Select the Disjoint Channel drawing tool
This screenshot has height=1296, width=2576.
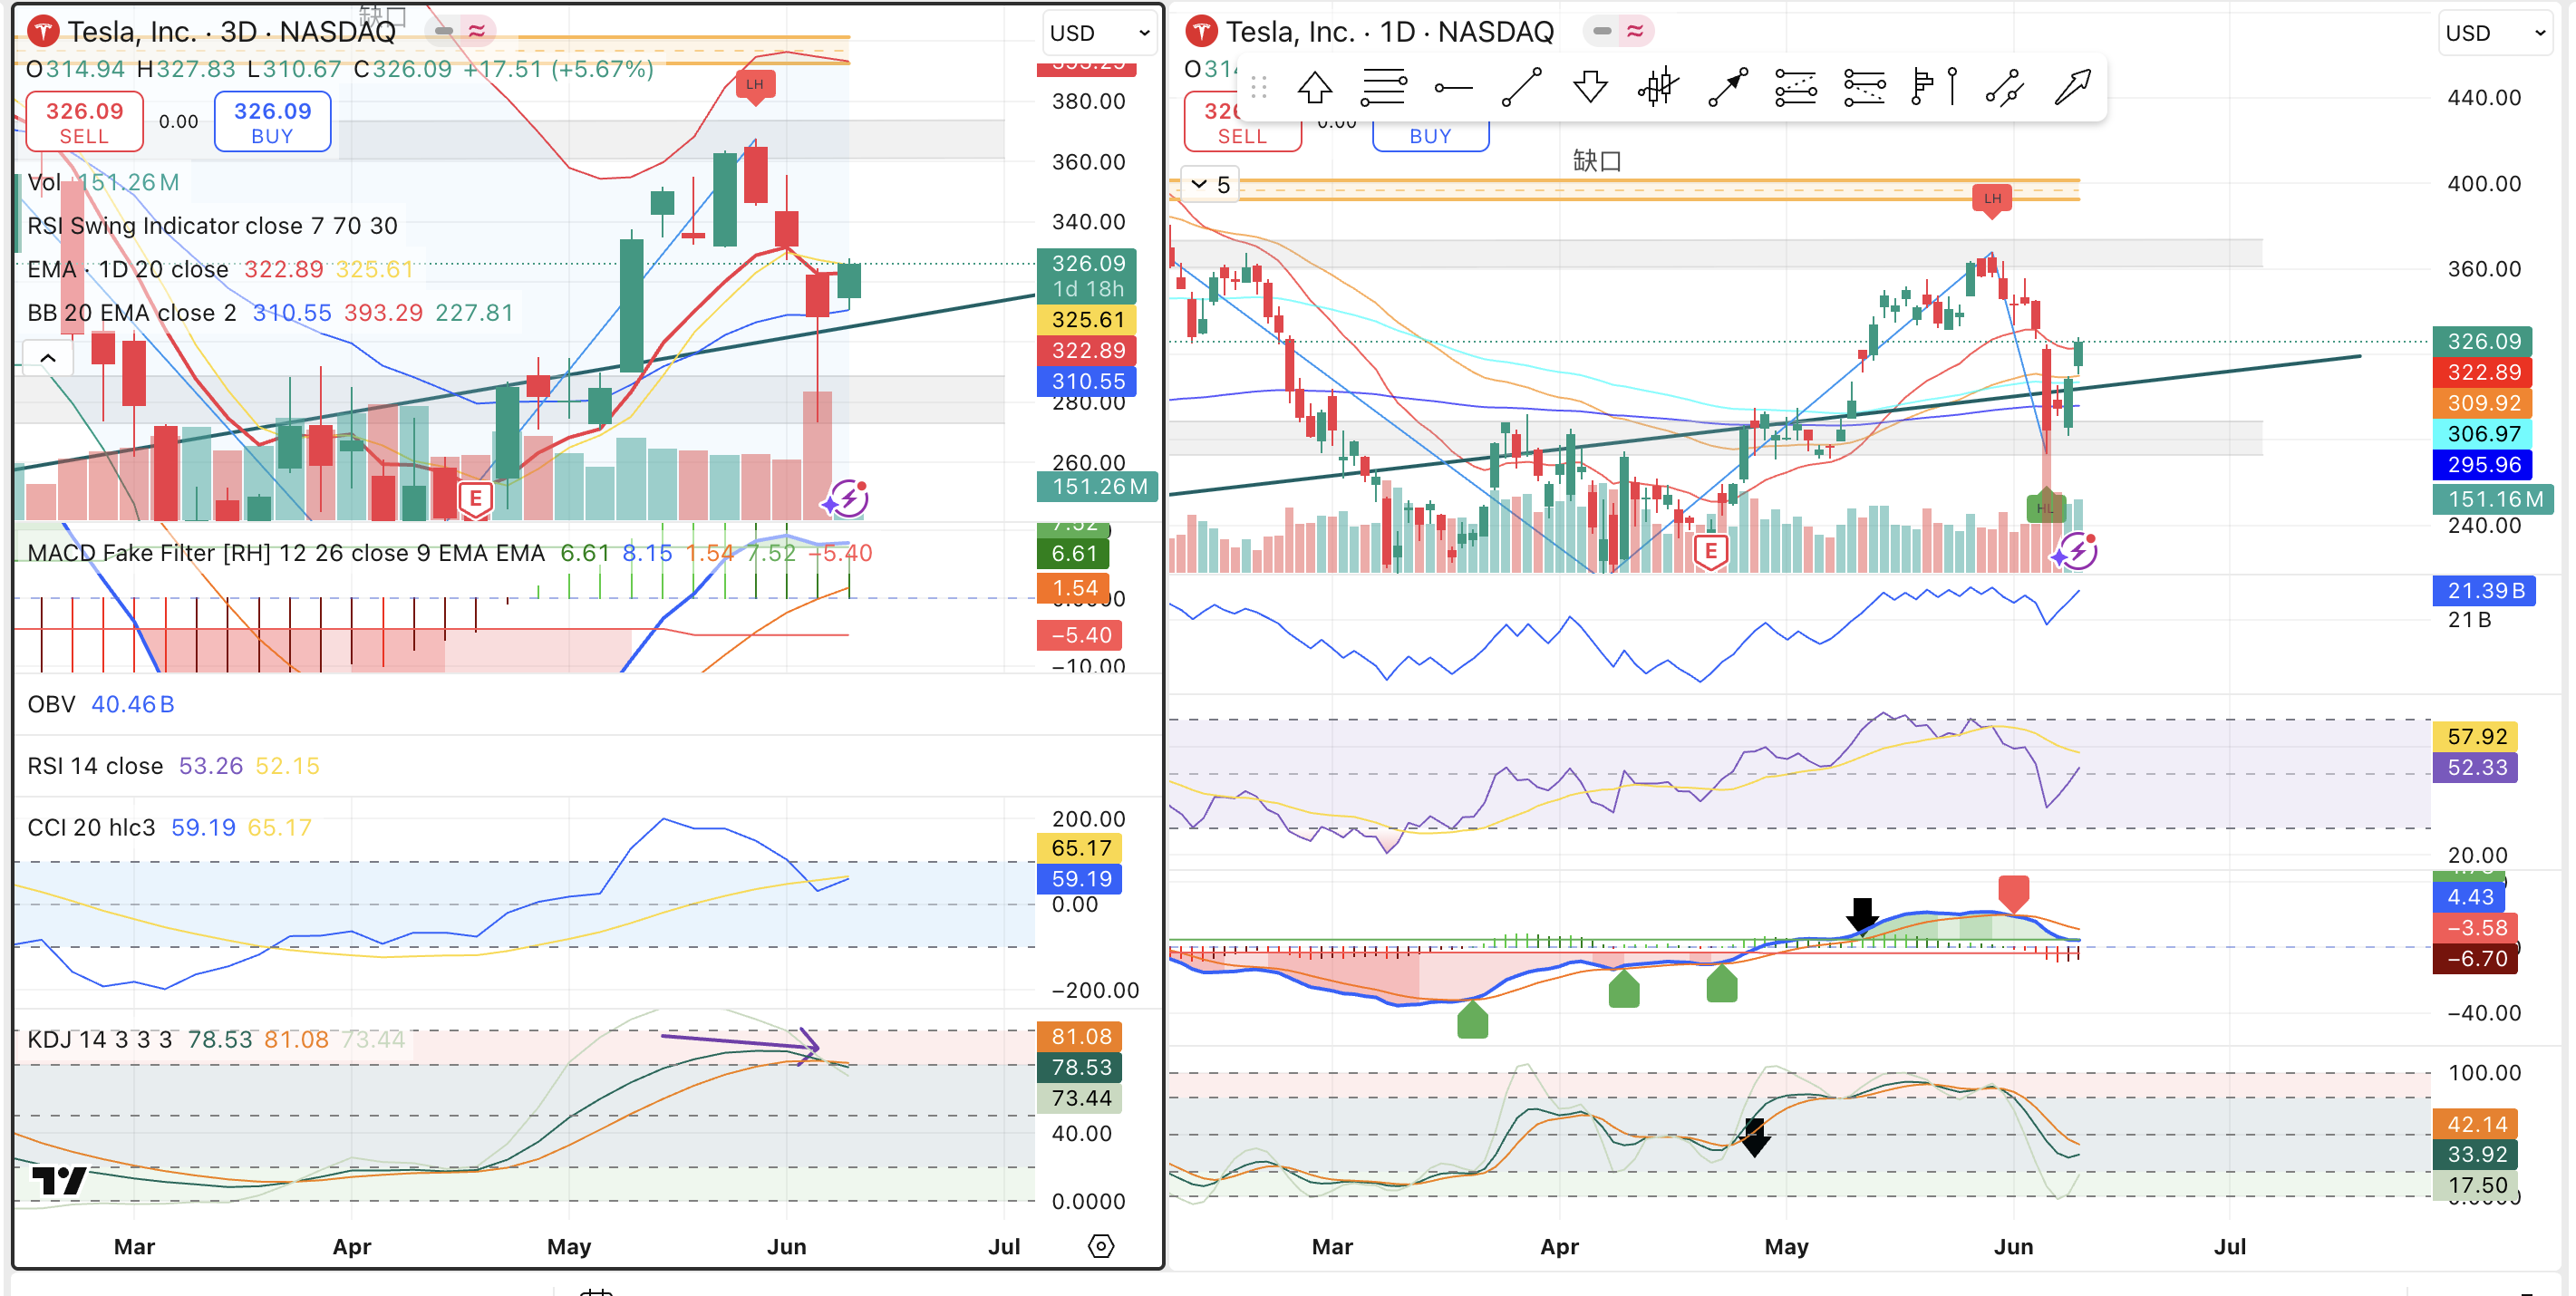tap(2004, 88)
